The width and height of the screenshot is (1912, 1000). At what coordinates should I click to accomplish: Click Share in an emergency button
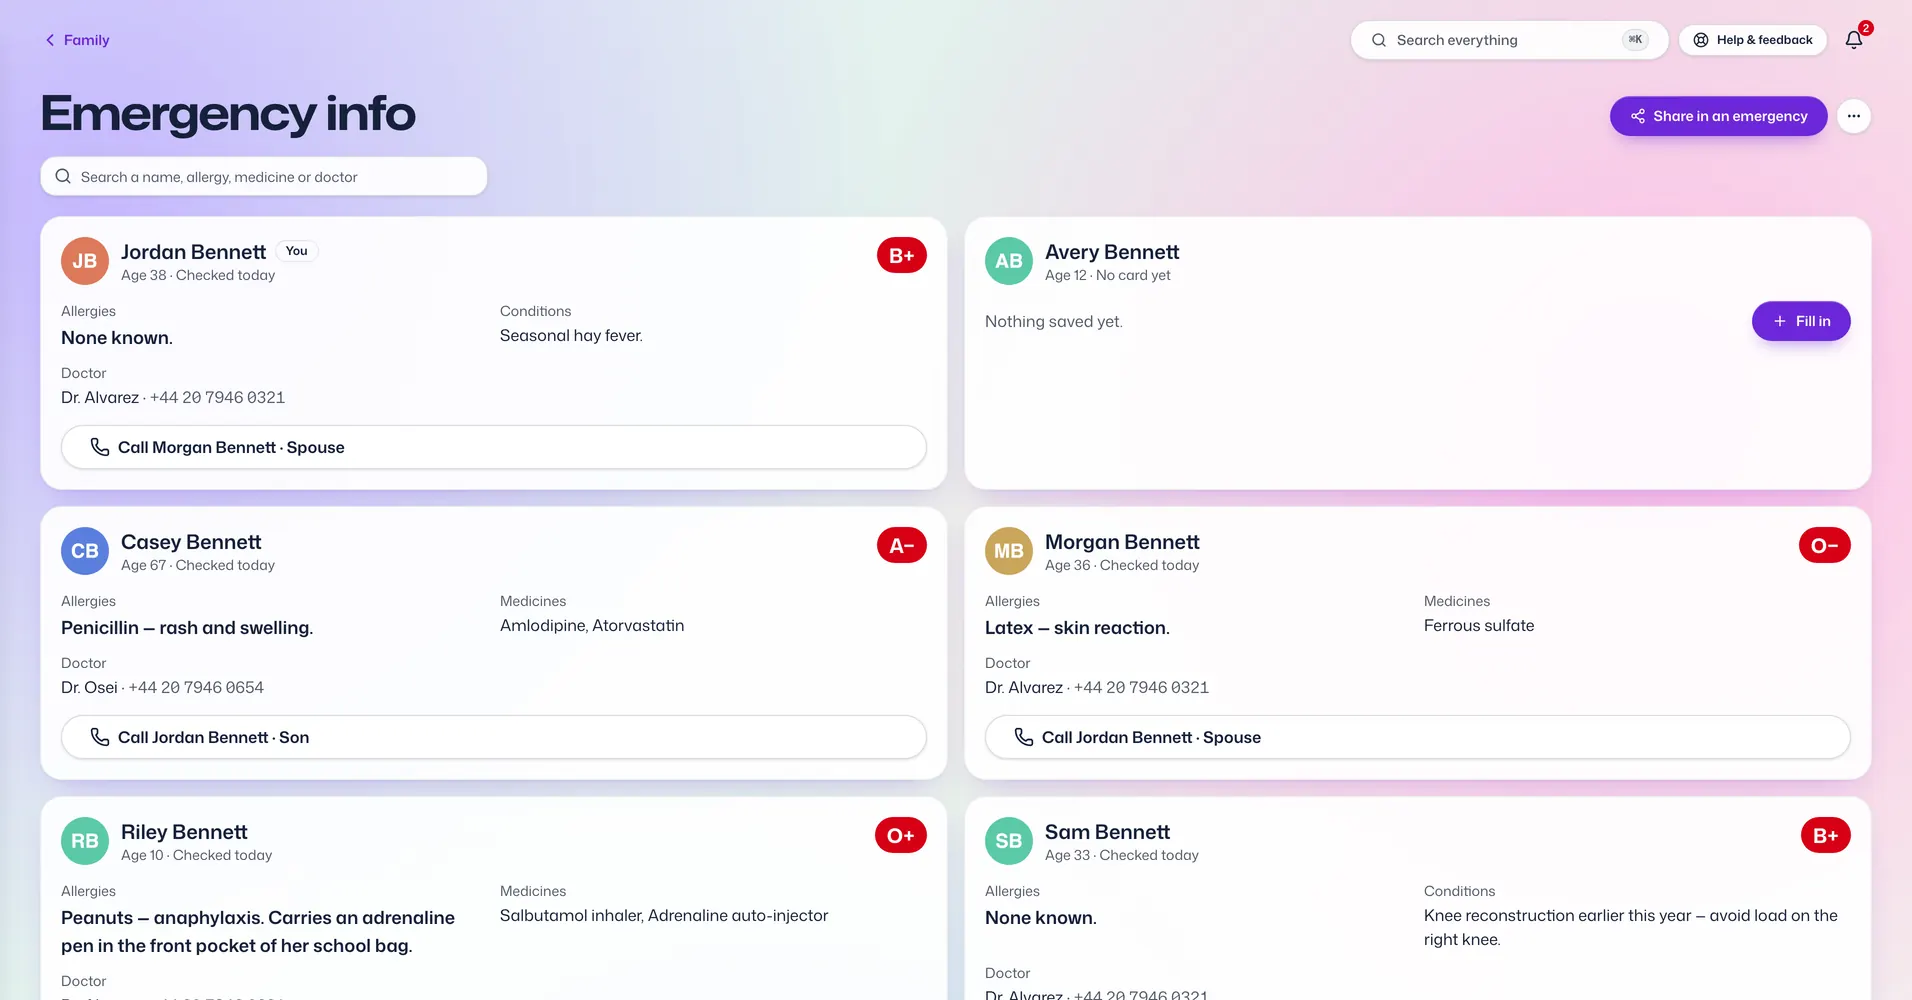click(1718, 116)
